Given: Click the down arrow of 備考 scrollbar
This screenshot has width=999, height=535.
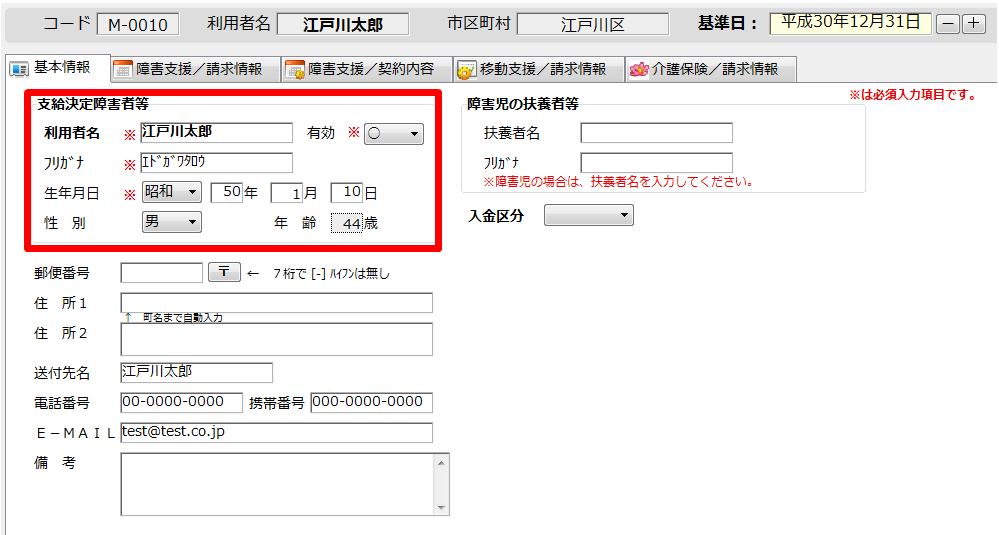Looking at the screenshot, I should pyautogui.click(x=441, y=507).
